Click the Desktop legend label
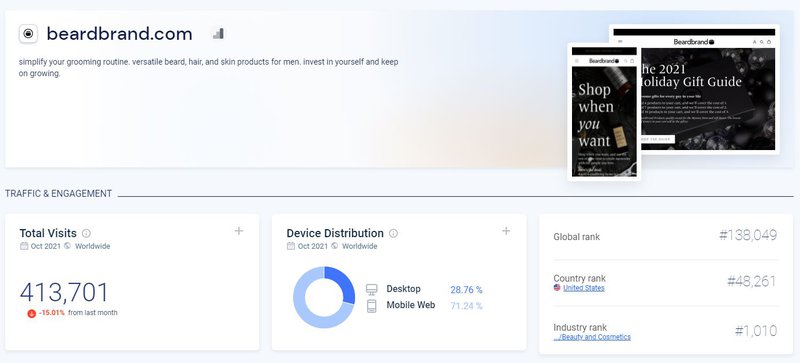The width and height of the screenshot is (800, 363). (x=404, y=289)
